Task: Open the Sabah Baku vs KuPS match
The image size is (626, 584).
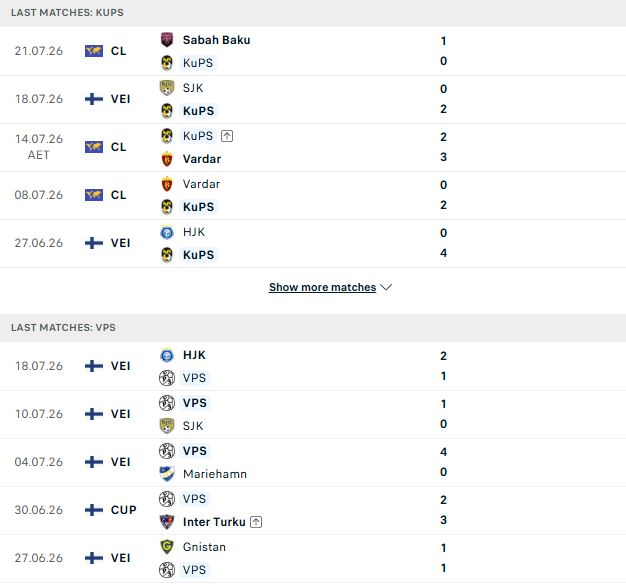Action: point(313,51)
